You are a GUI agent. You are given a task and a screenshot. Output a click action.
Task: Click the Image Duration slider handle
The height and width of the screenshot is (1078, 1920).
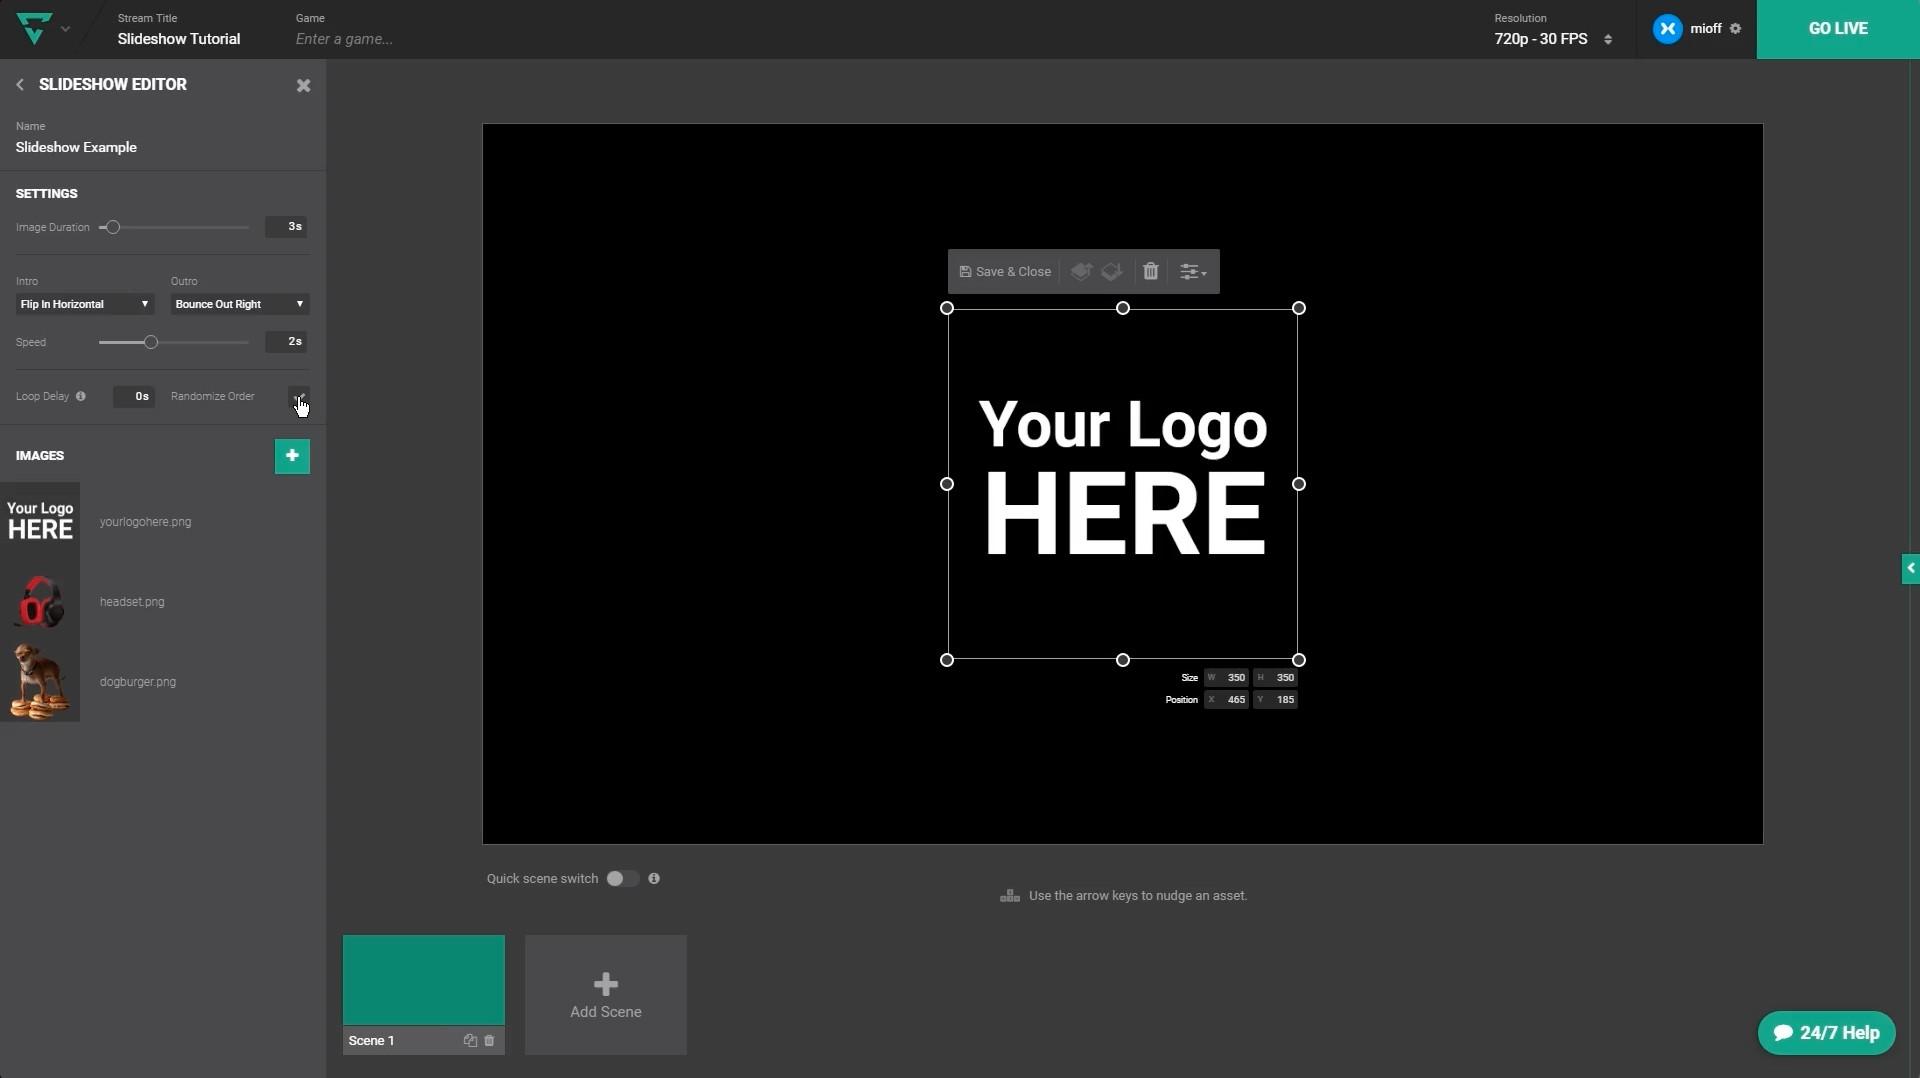pos(113,227)
